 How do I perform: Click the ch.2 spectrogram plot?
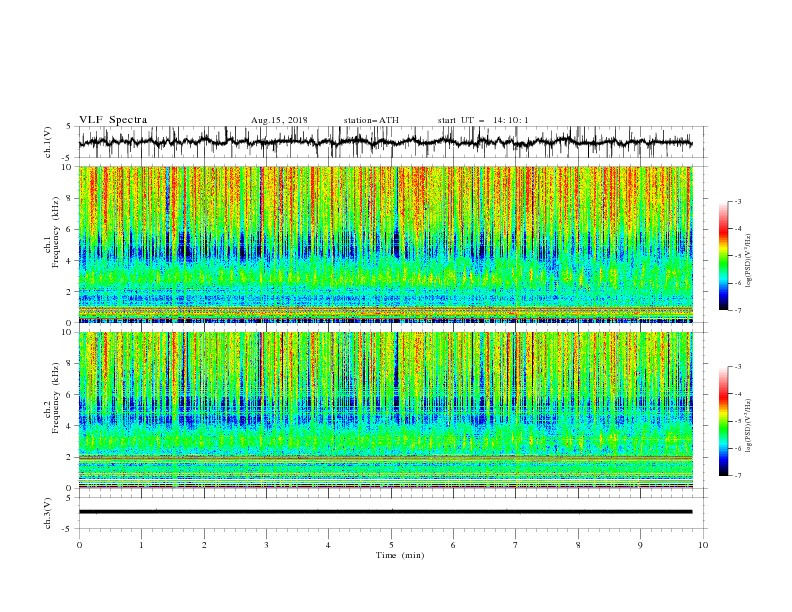[386, 410]
